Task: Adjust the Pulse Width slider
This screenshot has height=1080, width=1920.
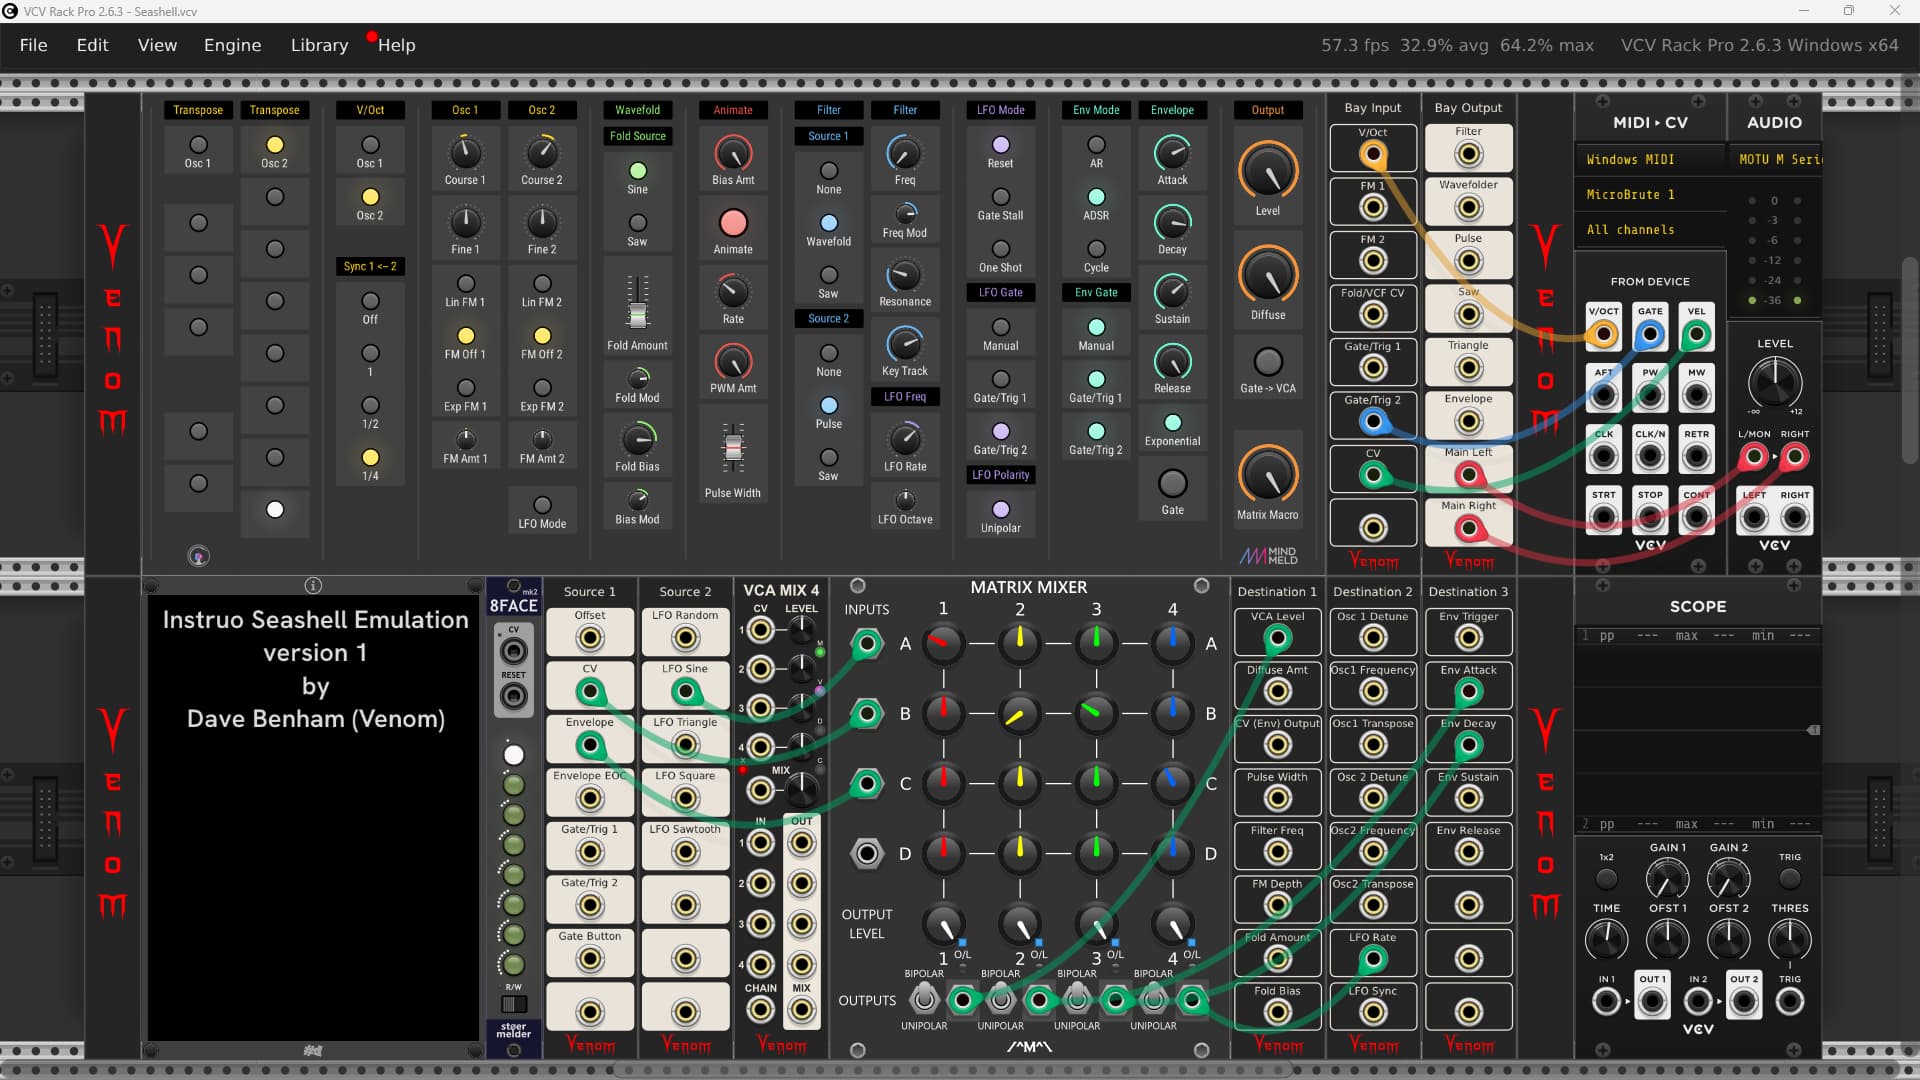Action: pos(733,450)
